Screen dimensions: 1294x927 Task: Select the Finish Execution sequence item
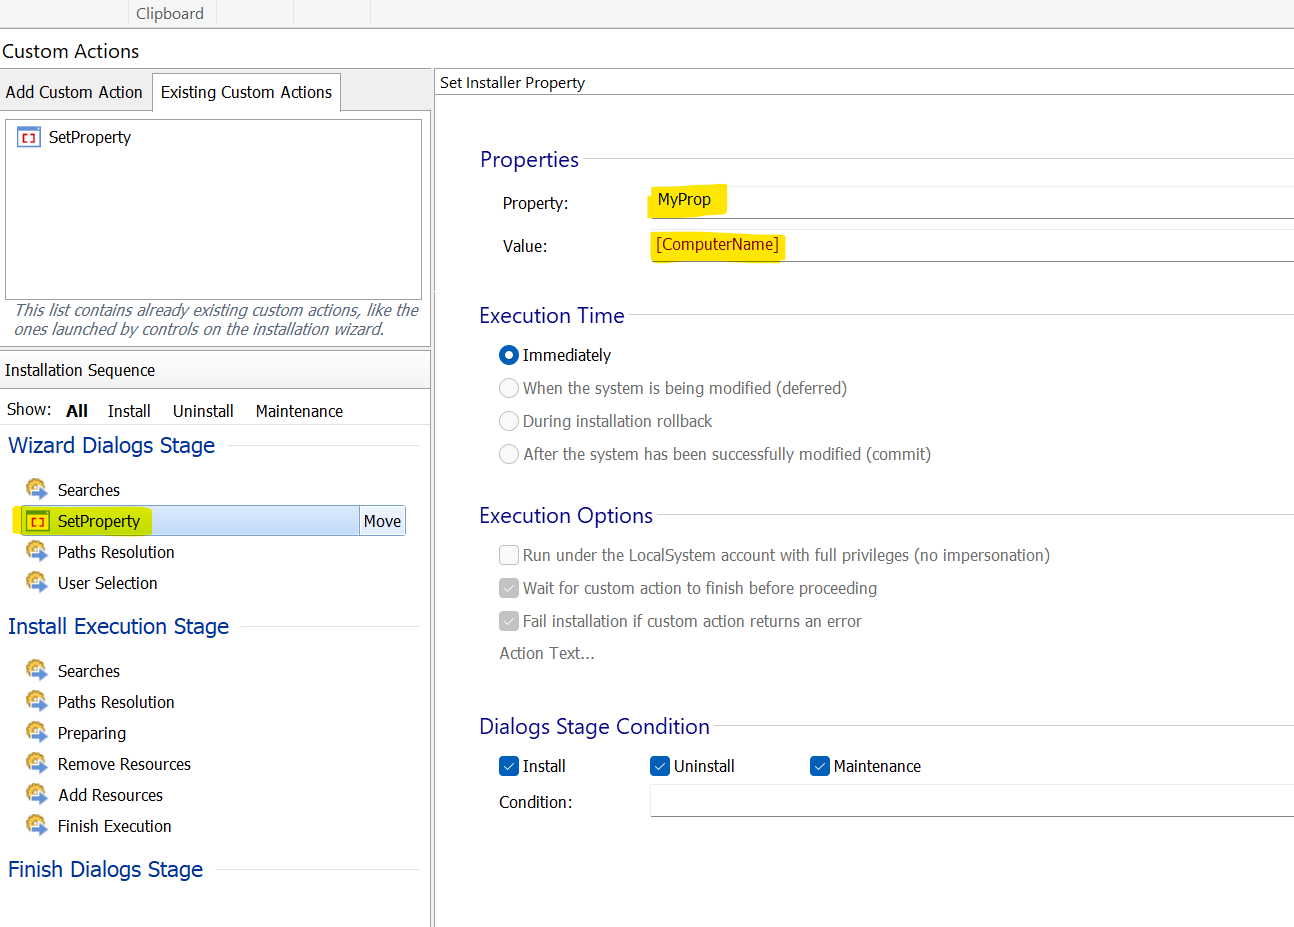pyautogui.click(x=115, y=826)
